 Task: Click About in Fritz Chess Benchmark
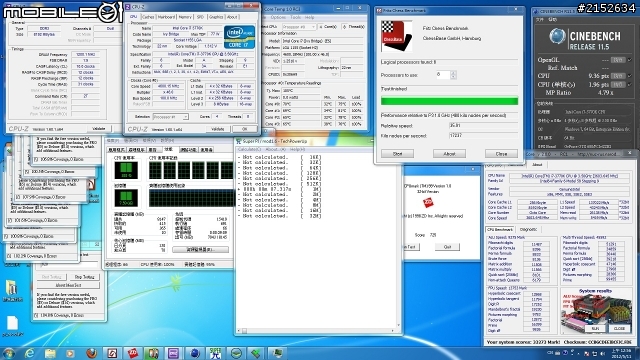pos(449,154)
